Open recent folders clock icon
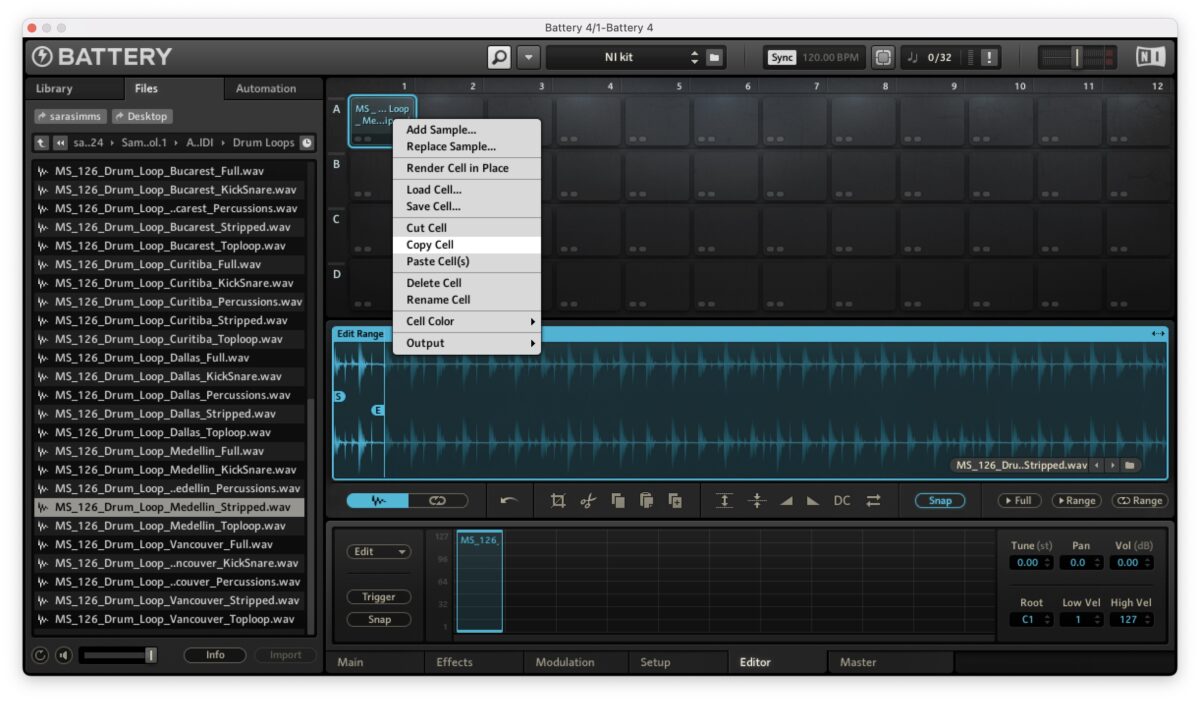 pyautogui.click(x=307, y=143)
